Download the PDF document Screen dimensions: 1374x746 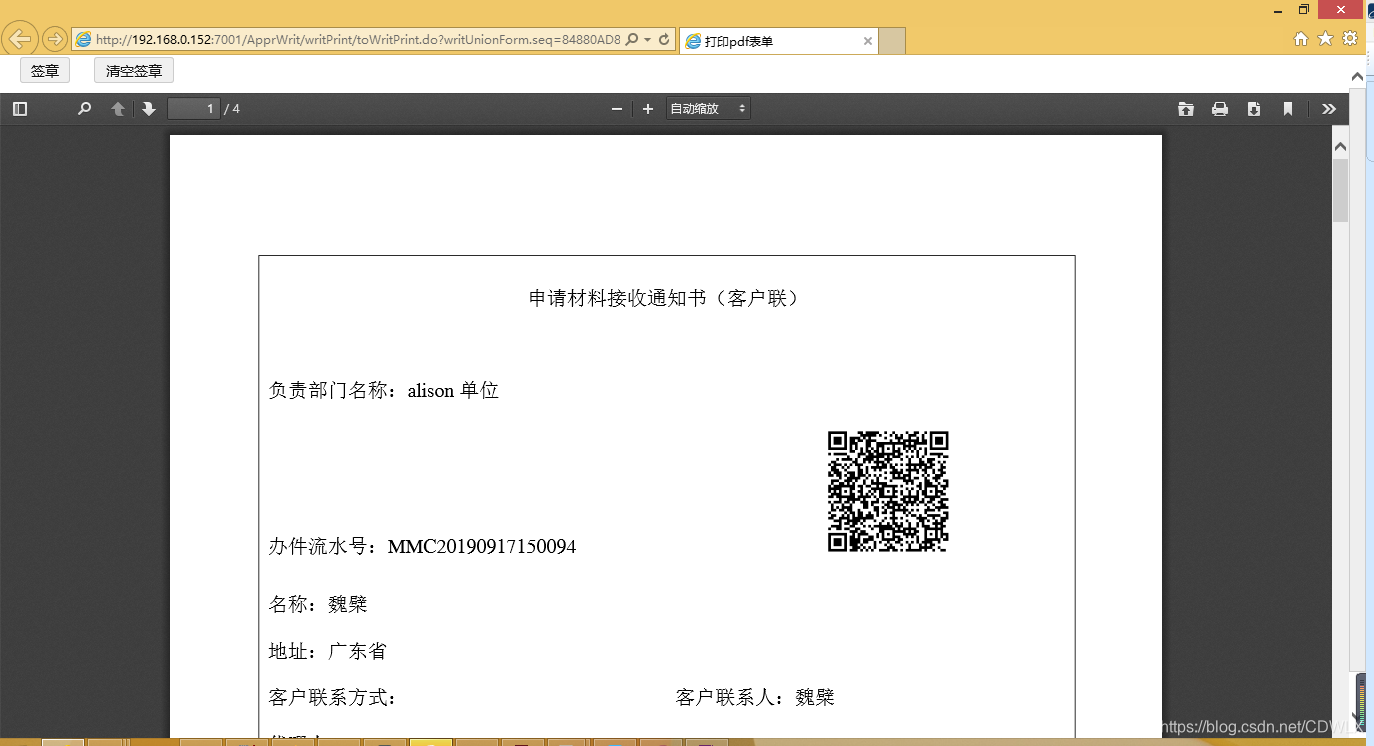tap(1254, 108)
